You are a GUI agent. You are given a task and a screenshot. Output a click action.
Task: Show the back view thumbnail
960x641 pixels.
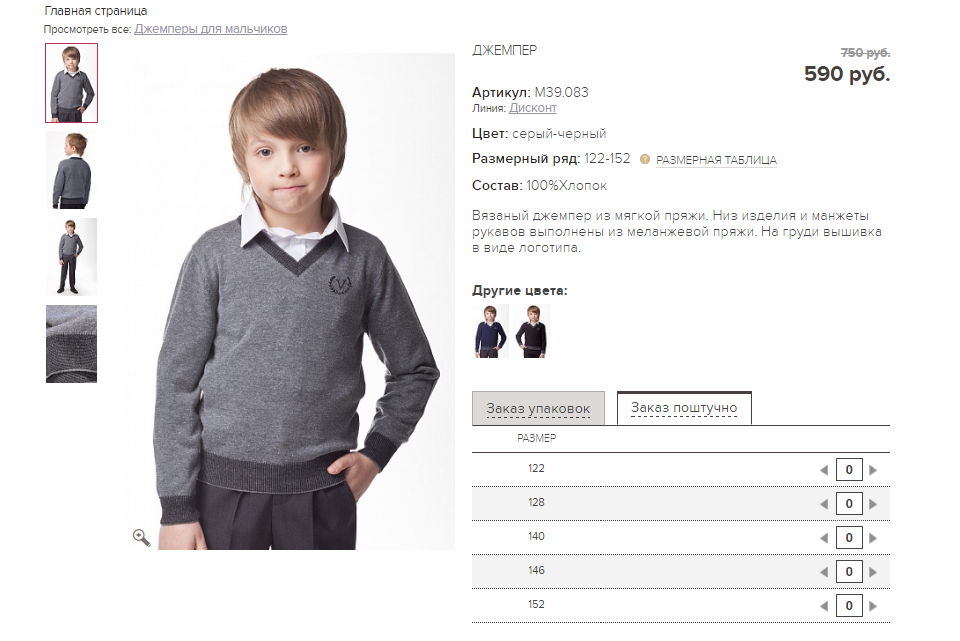click(x=72, y=170)
